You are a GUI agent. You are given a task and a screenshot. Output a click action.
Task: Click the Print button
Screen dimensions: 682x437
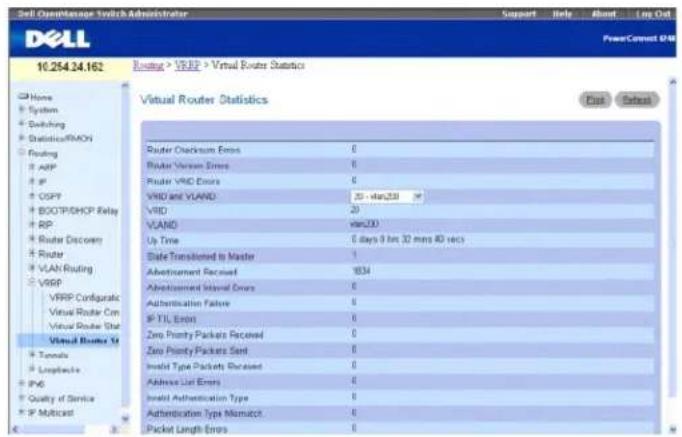(595, 100)
